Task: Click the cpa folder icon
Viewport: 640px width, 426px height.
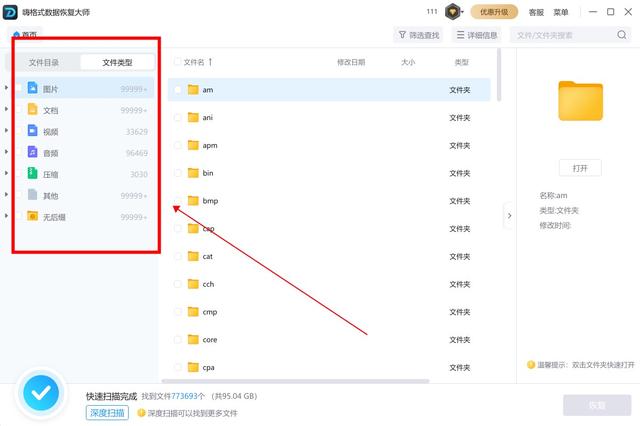Action: pos(193,367)
